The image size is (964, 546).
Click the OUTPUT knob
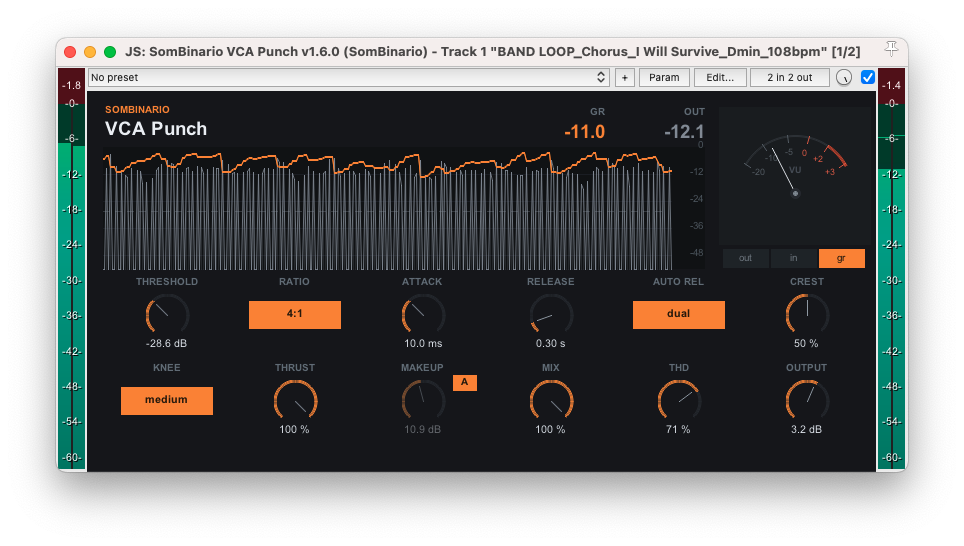pyautogui.click(x=807, y=402)
